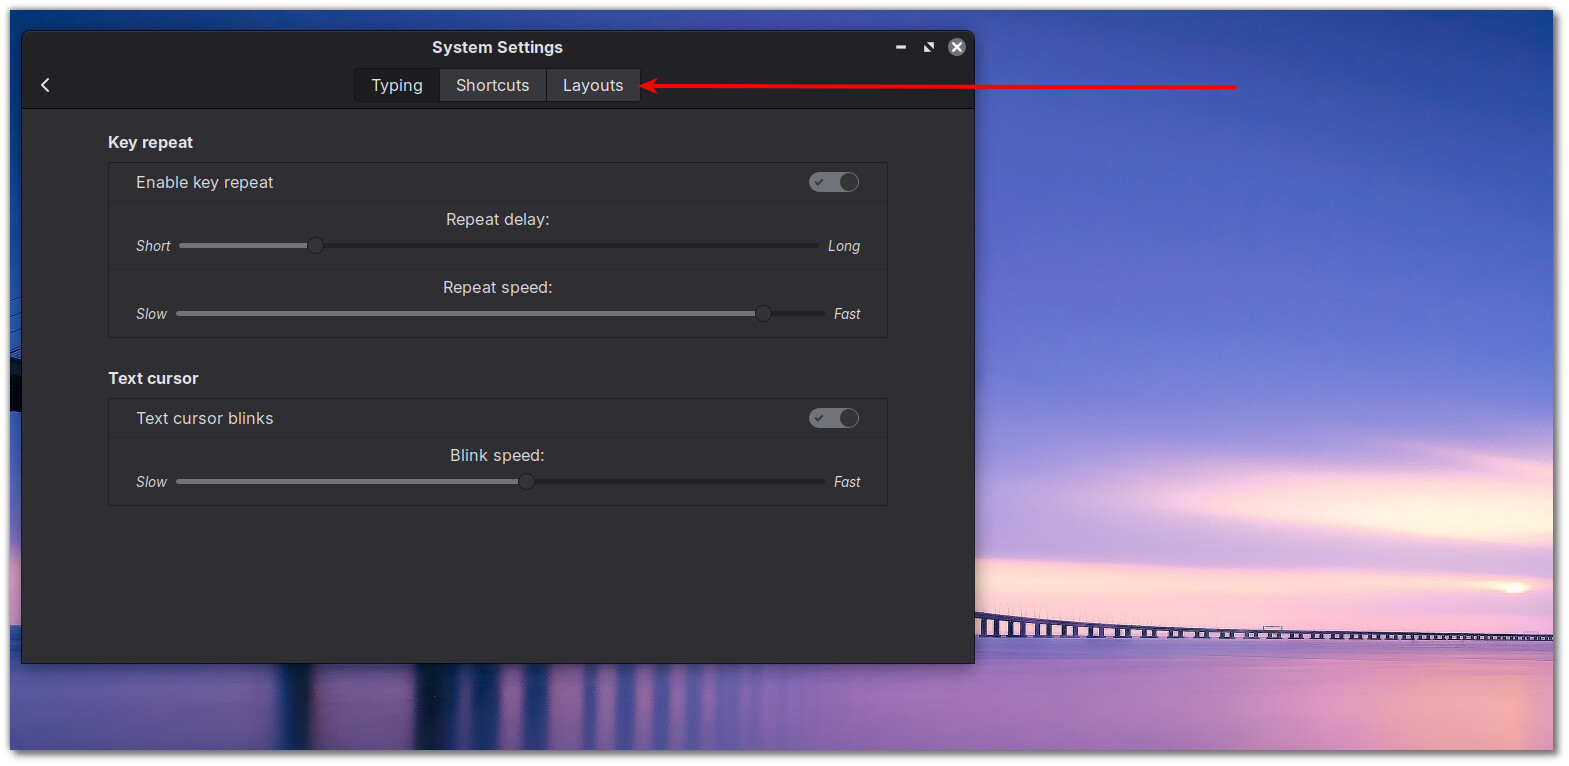Click the Repeat speed slider knob
This screenshot has width=1569, height=766.
coord(763,314)
